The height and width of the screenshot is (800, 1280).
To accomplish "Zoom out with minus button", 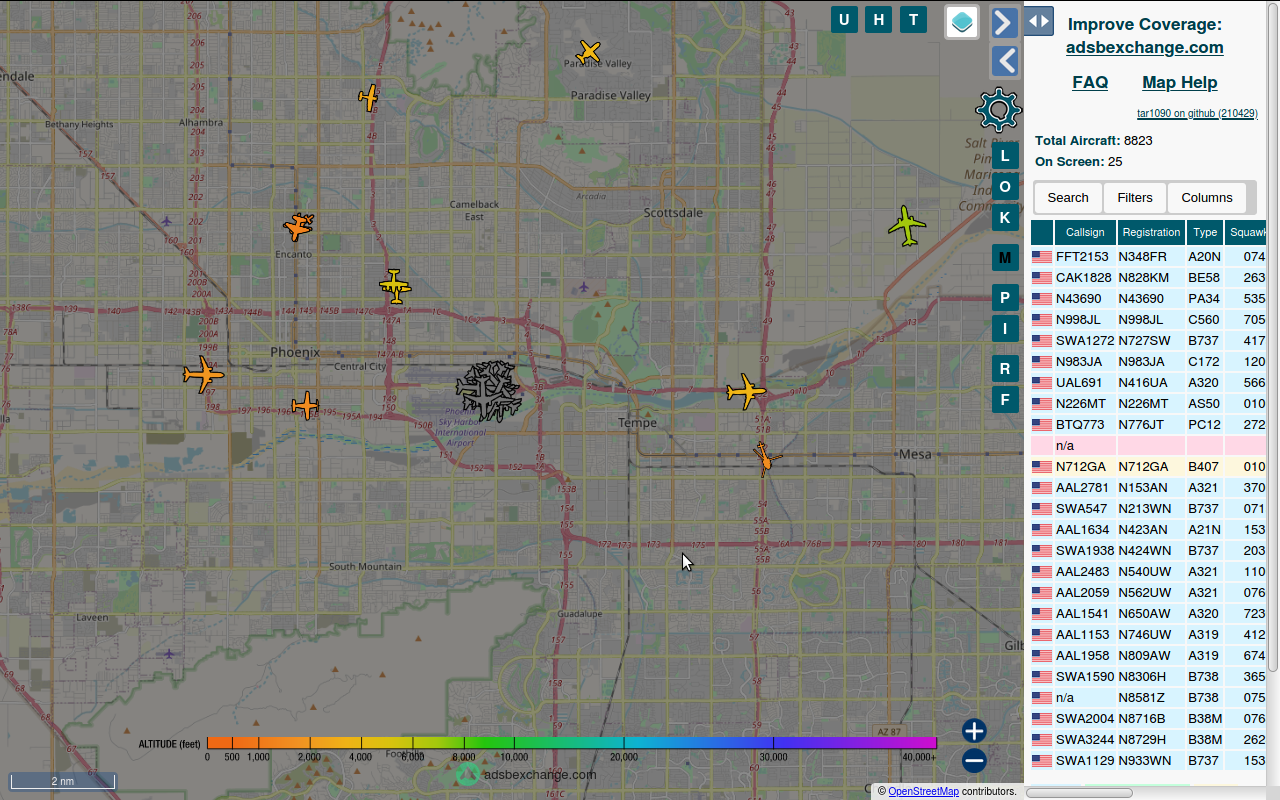I will point(974,761).
